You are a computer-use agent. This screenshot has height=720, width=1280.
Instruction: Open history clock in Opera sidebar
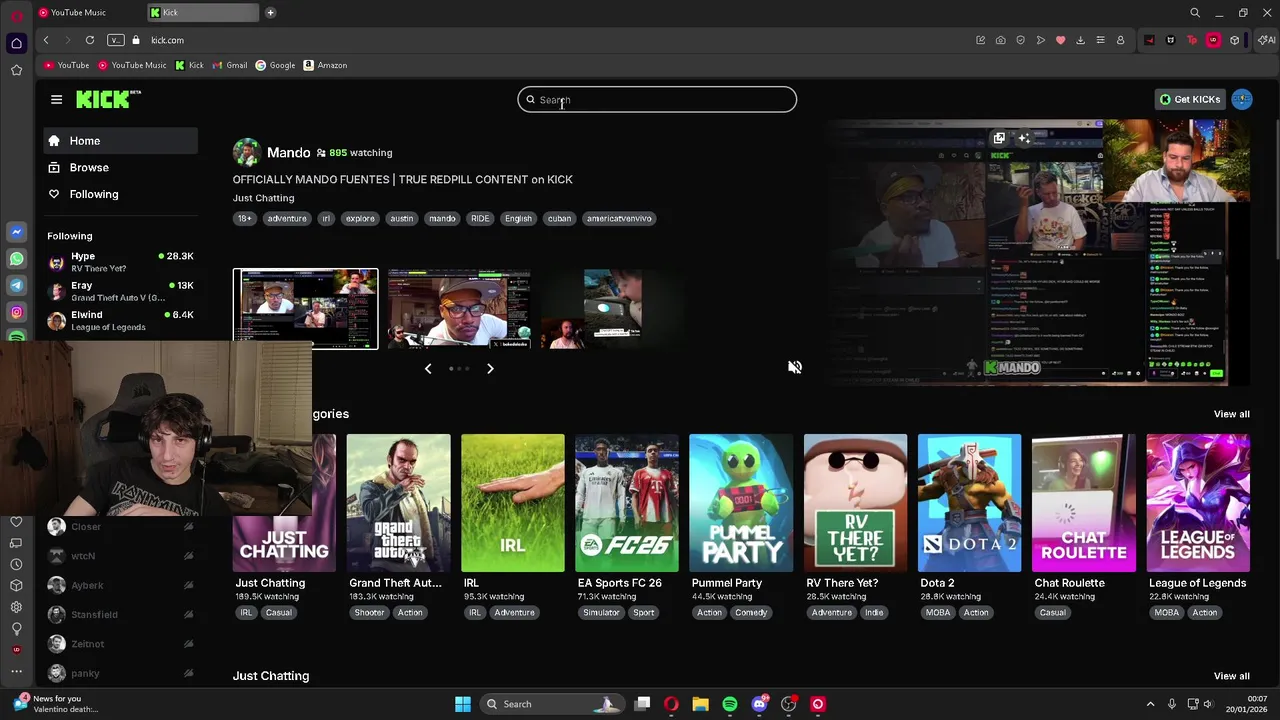16,564
